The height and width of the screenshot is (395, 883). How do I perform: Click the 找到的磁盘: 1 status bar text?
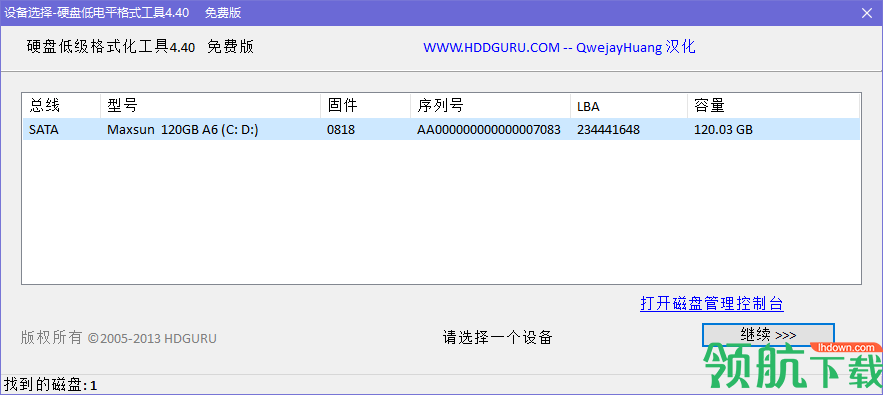[50, 385]
